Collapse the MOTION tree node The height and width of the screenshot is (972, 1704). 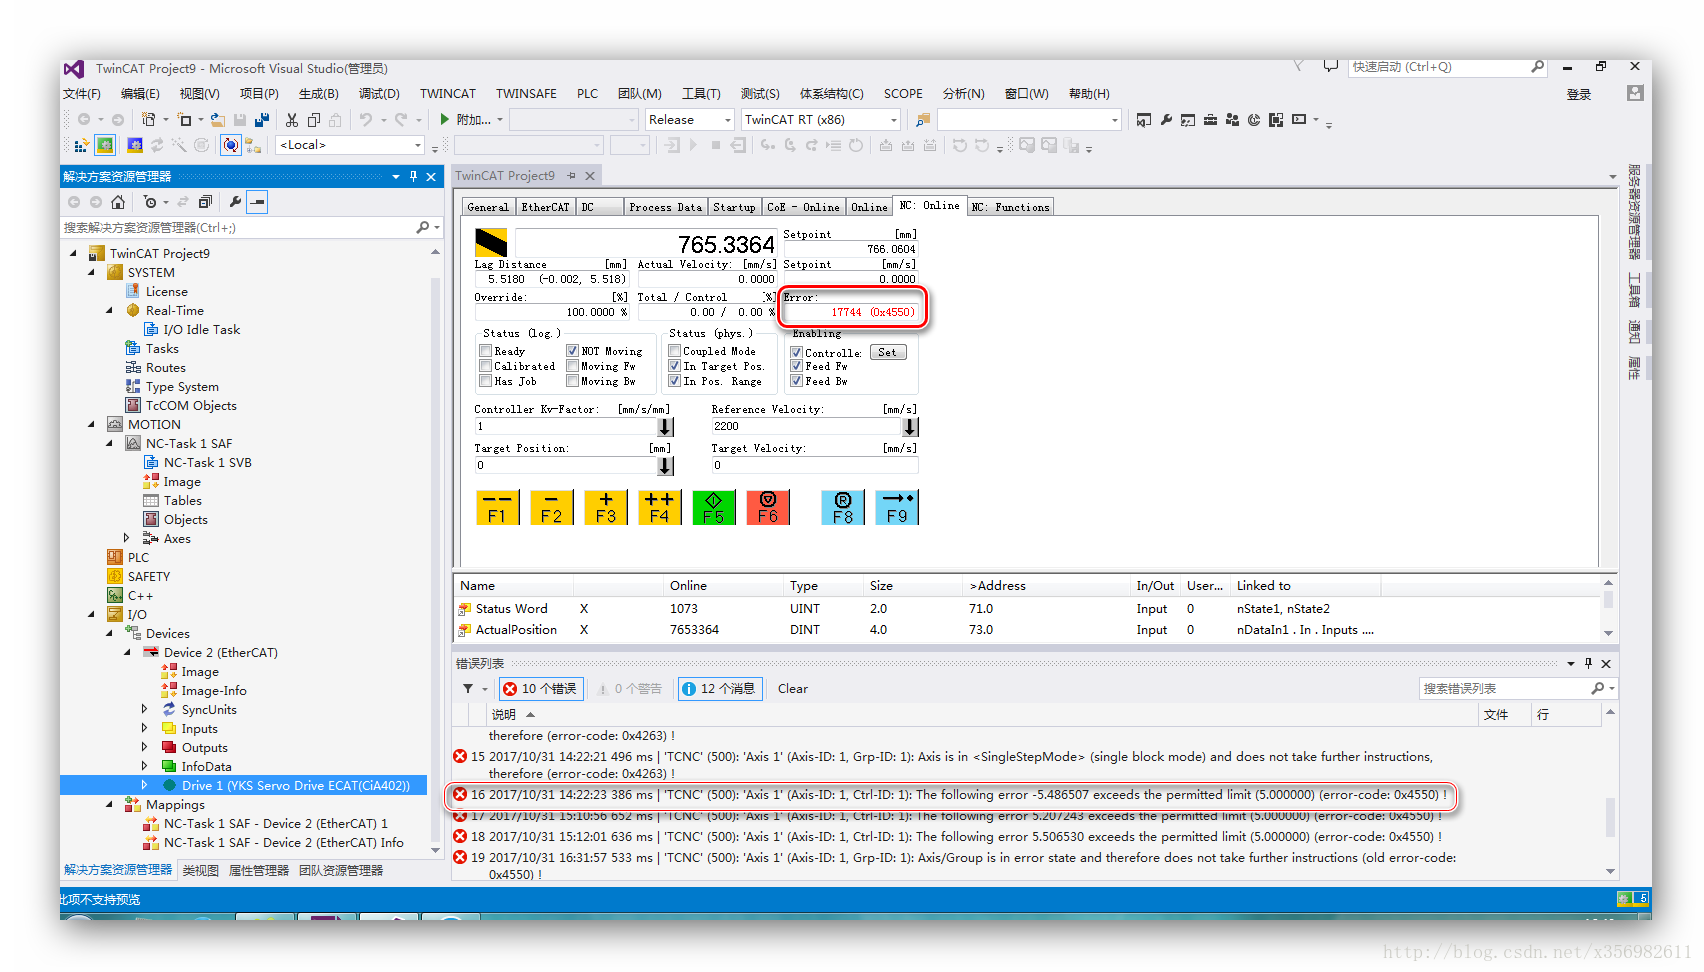pyautogui.click(x=91, y=424)
